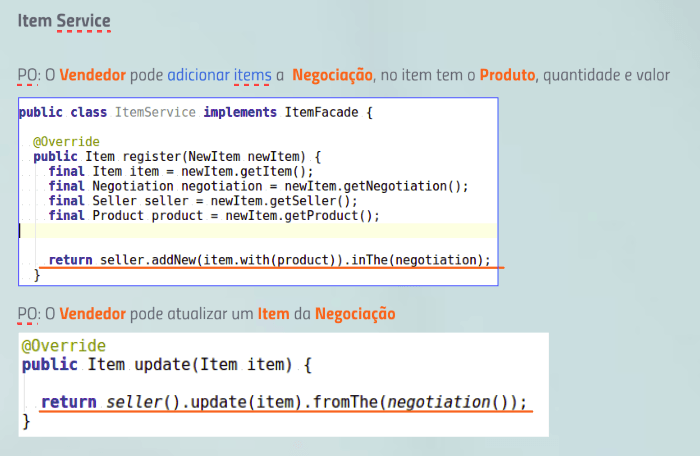Click the underlined 'seller.addNew' return statement

(x=270, y=260)
